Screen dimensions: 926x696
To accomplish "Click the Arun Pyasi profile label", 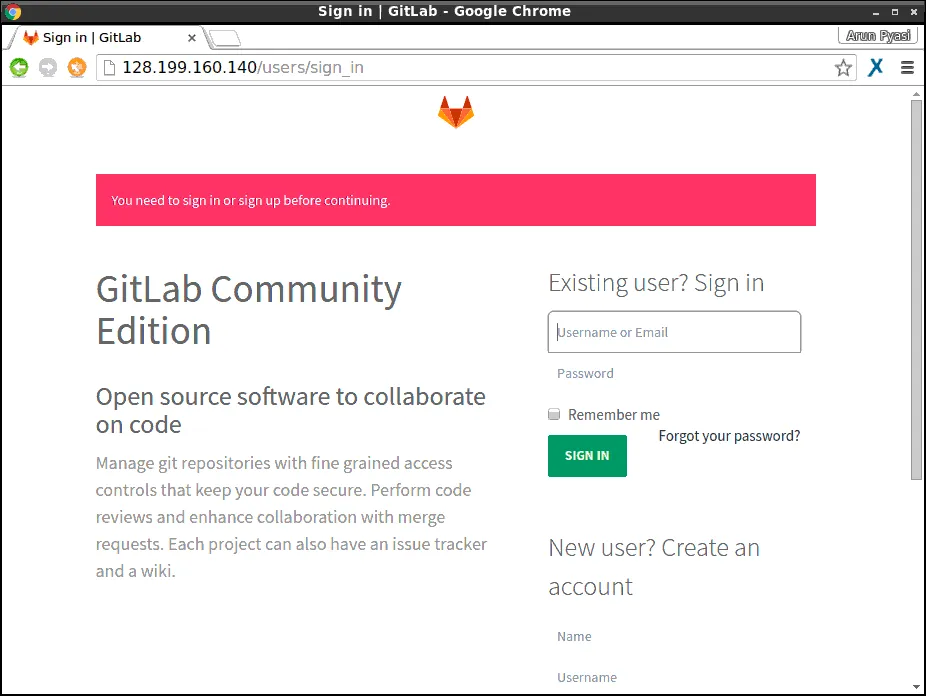I will pos(876,34).
